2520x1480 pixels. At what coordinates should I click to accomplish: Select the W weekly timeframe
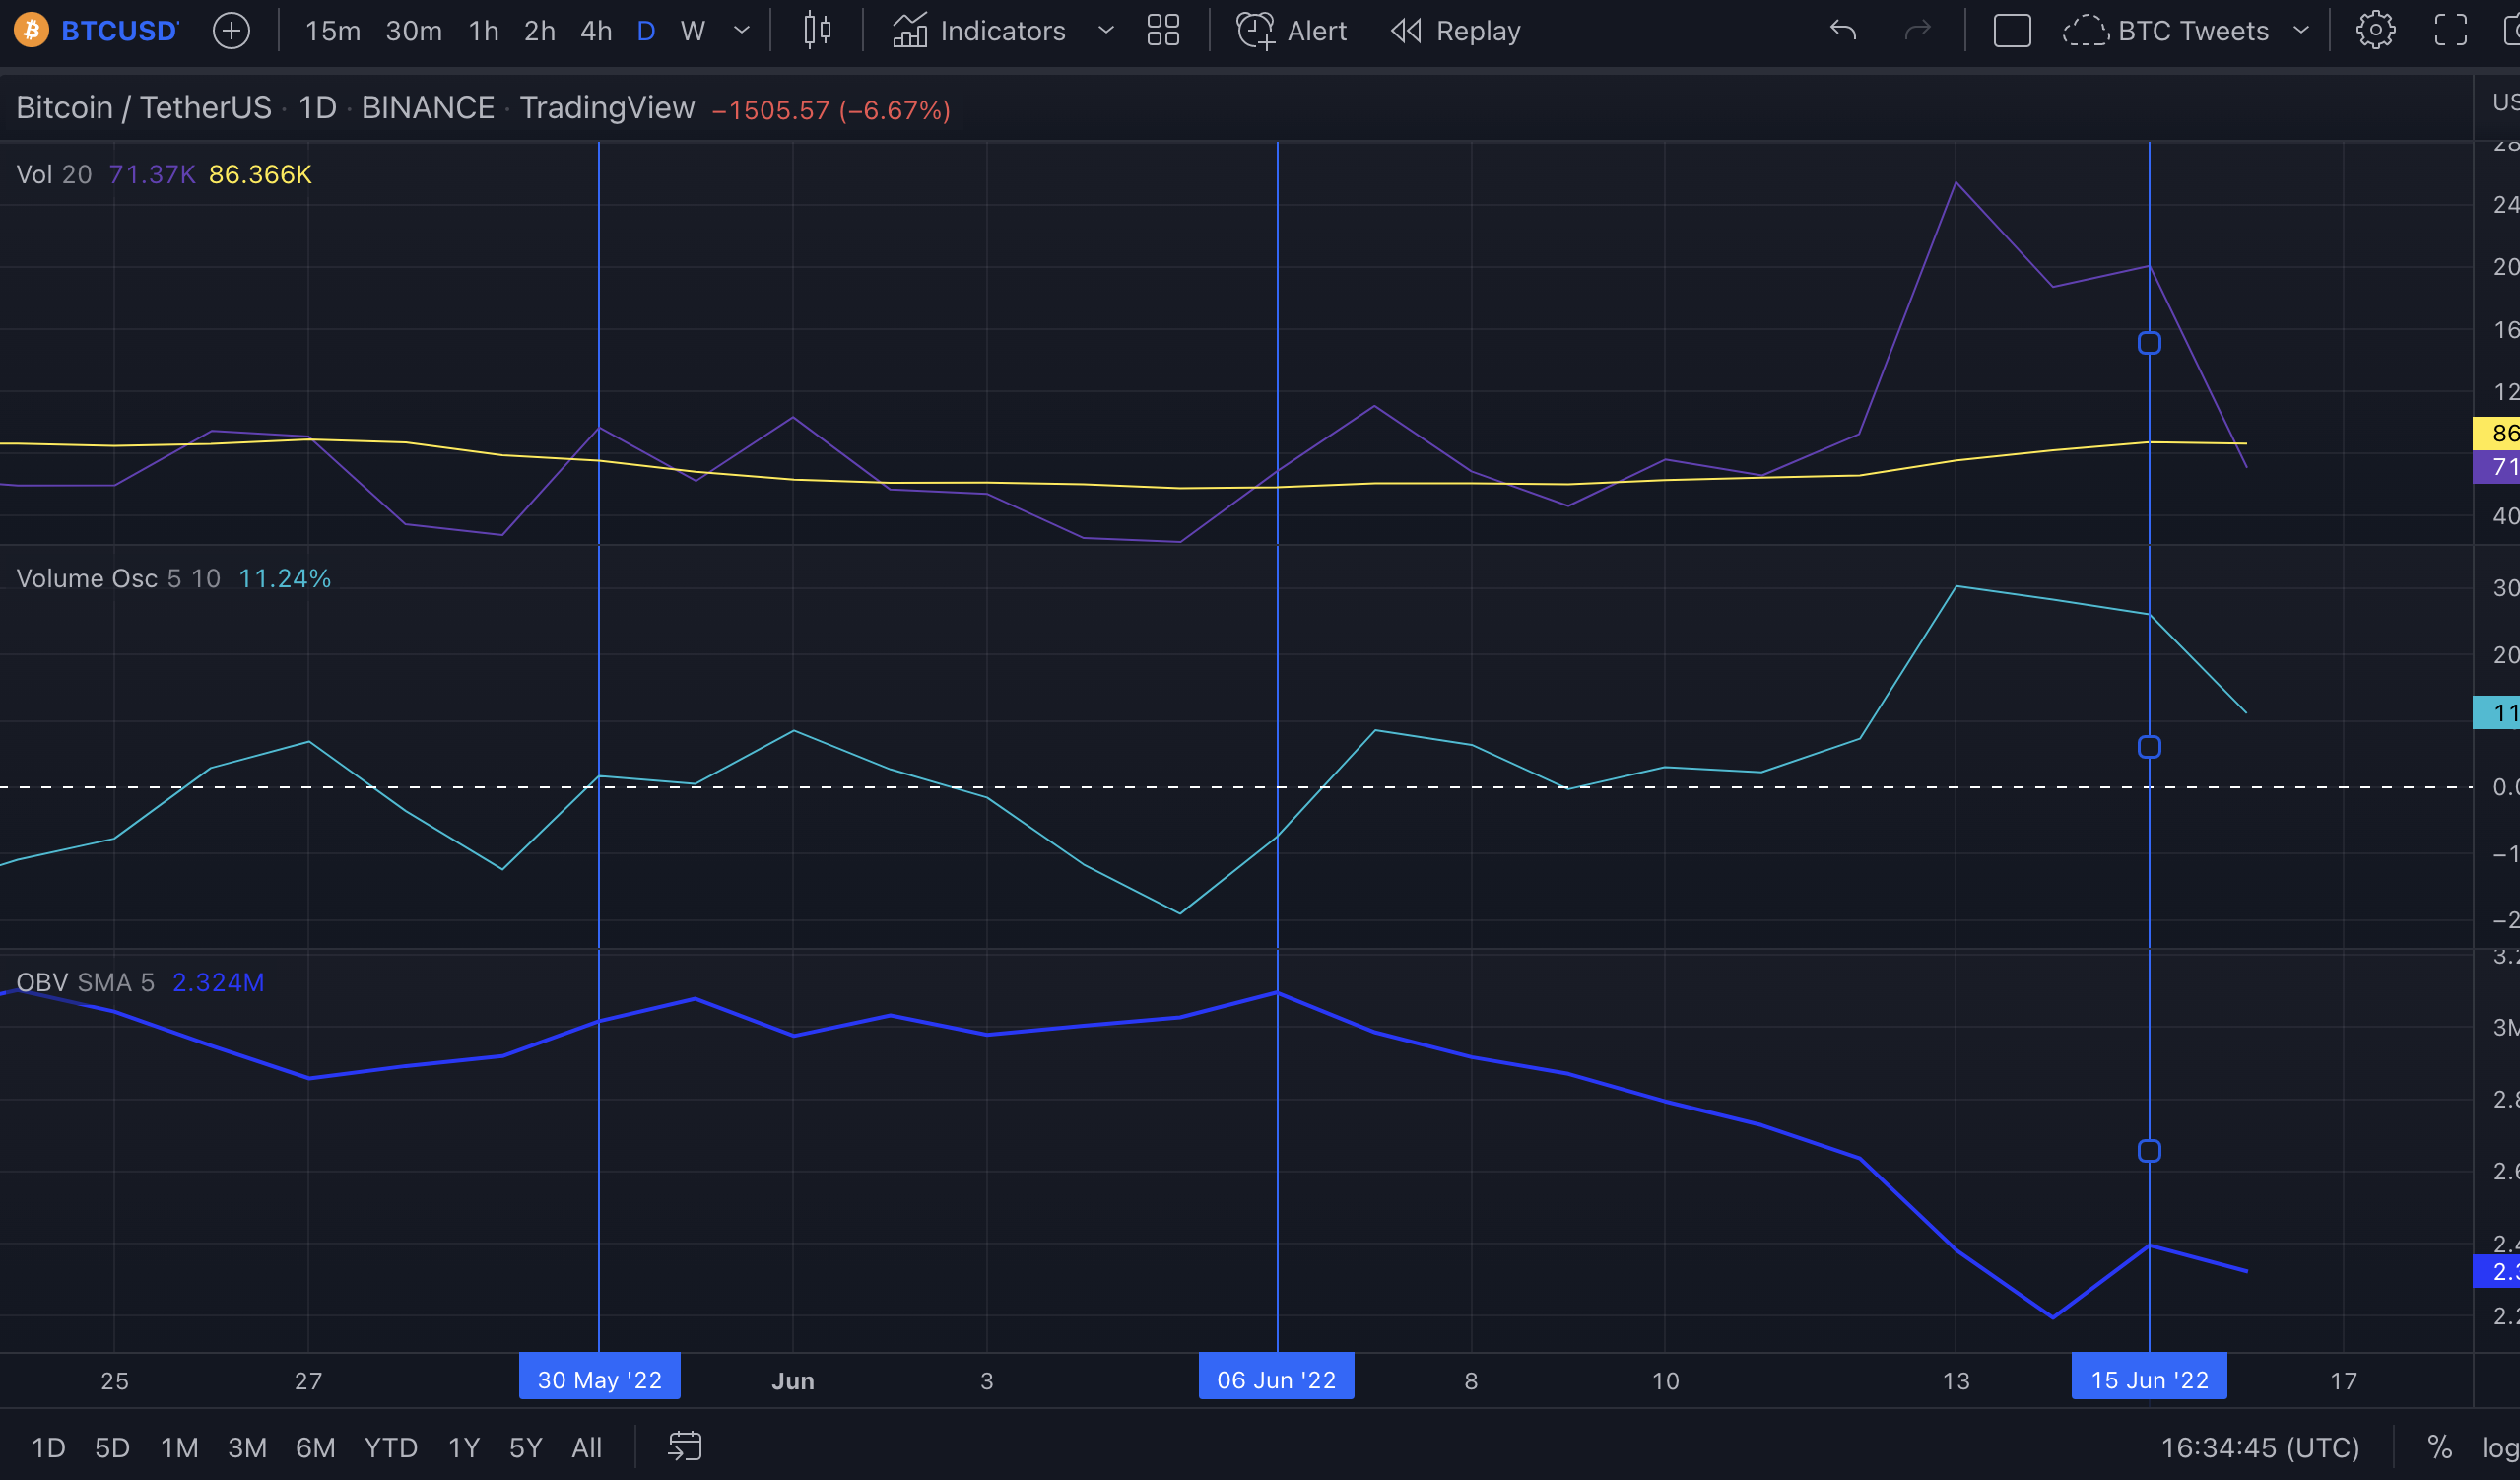pyautogui.click(x=693, y=31)
